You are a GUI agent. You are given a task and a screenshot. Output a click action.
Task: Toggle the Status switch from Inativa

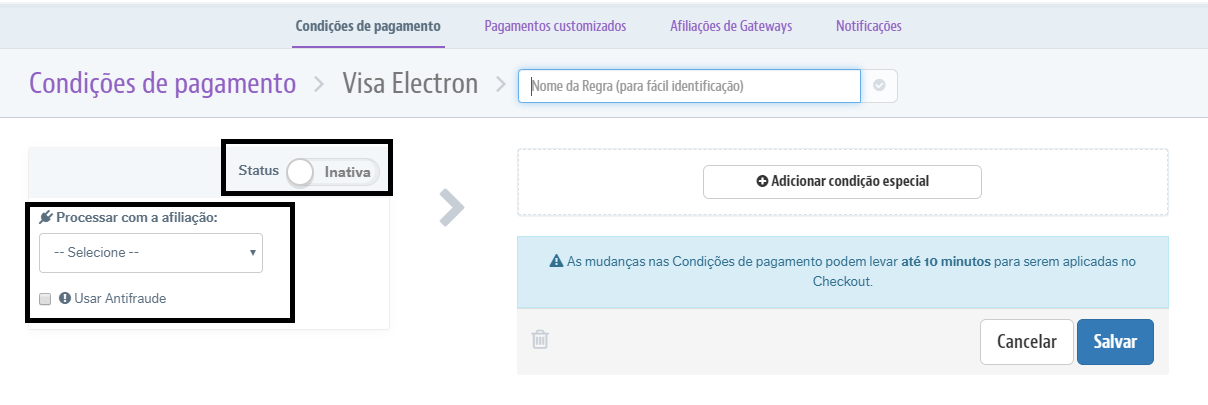point(332,172)
